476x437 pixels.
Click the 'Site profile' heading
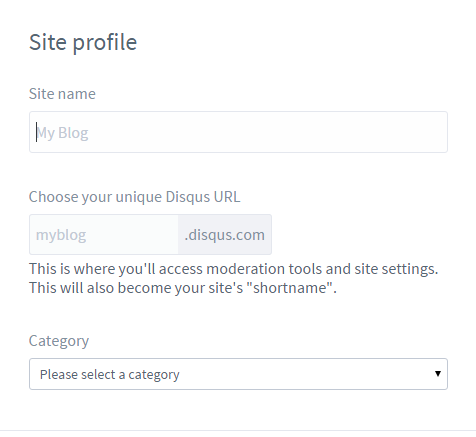(x=83, y=42)
